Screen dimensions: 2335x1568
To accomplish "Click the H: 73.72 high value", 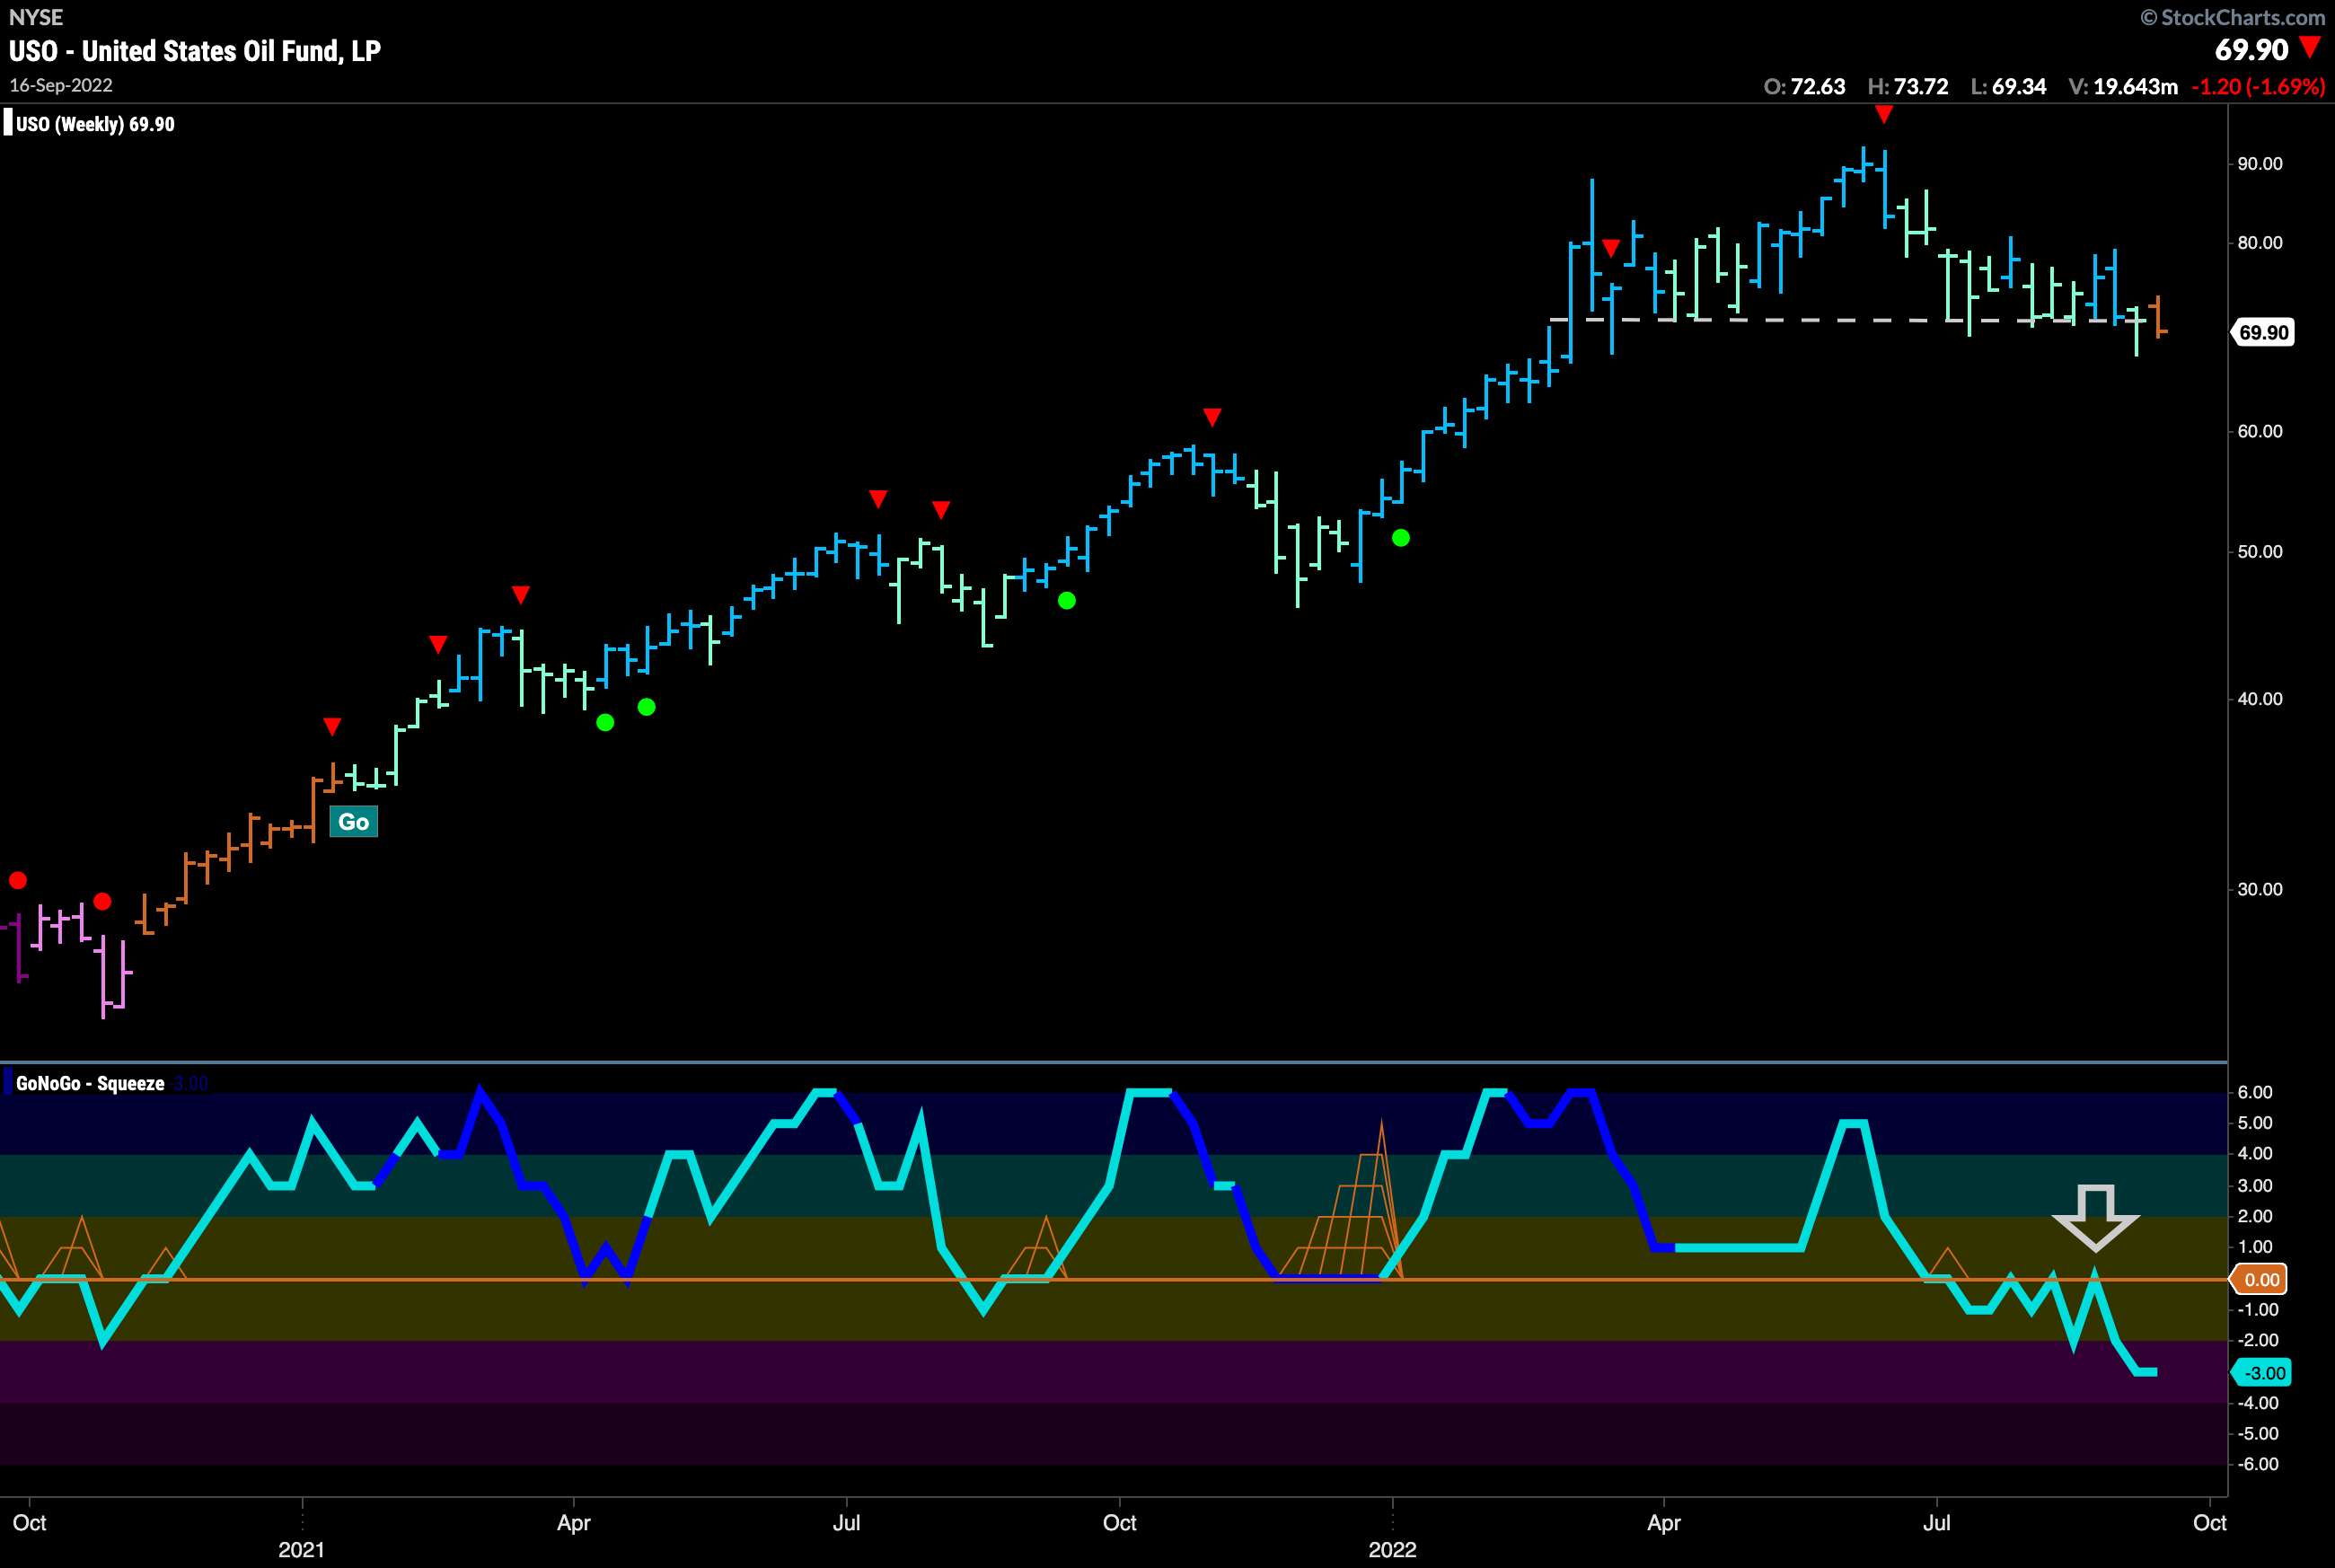I will [1907, 86].
